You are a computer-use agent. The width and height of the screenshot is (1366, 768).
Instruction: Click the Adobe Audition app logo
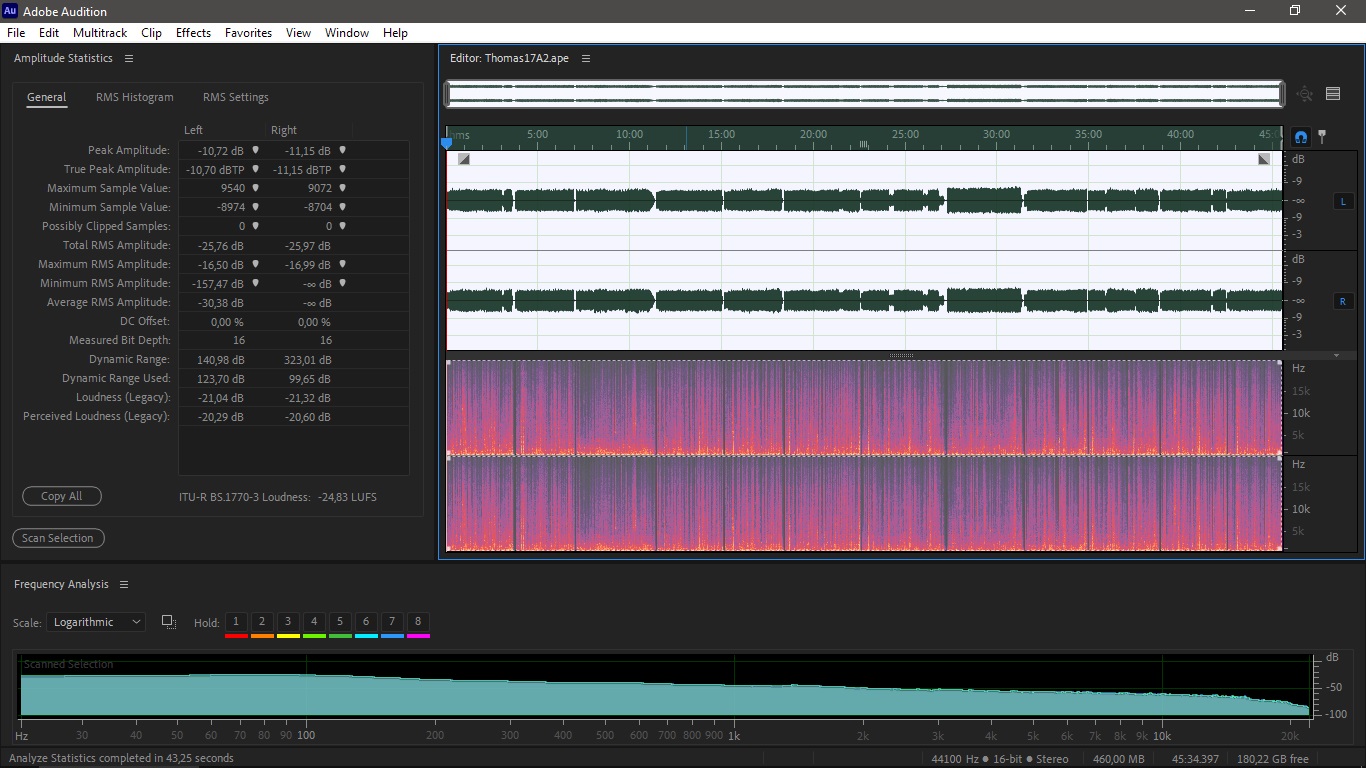pos(10,10)
